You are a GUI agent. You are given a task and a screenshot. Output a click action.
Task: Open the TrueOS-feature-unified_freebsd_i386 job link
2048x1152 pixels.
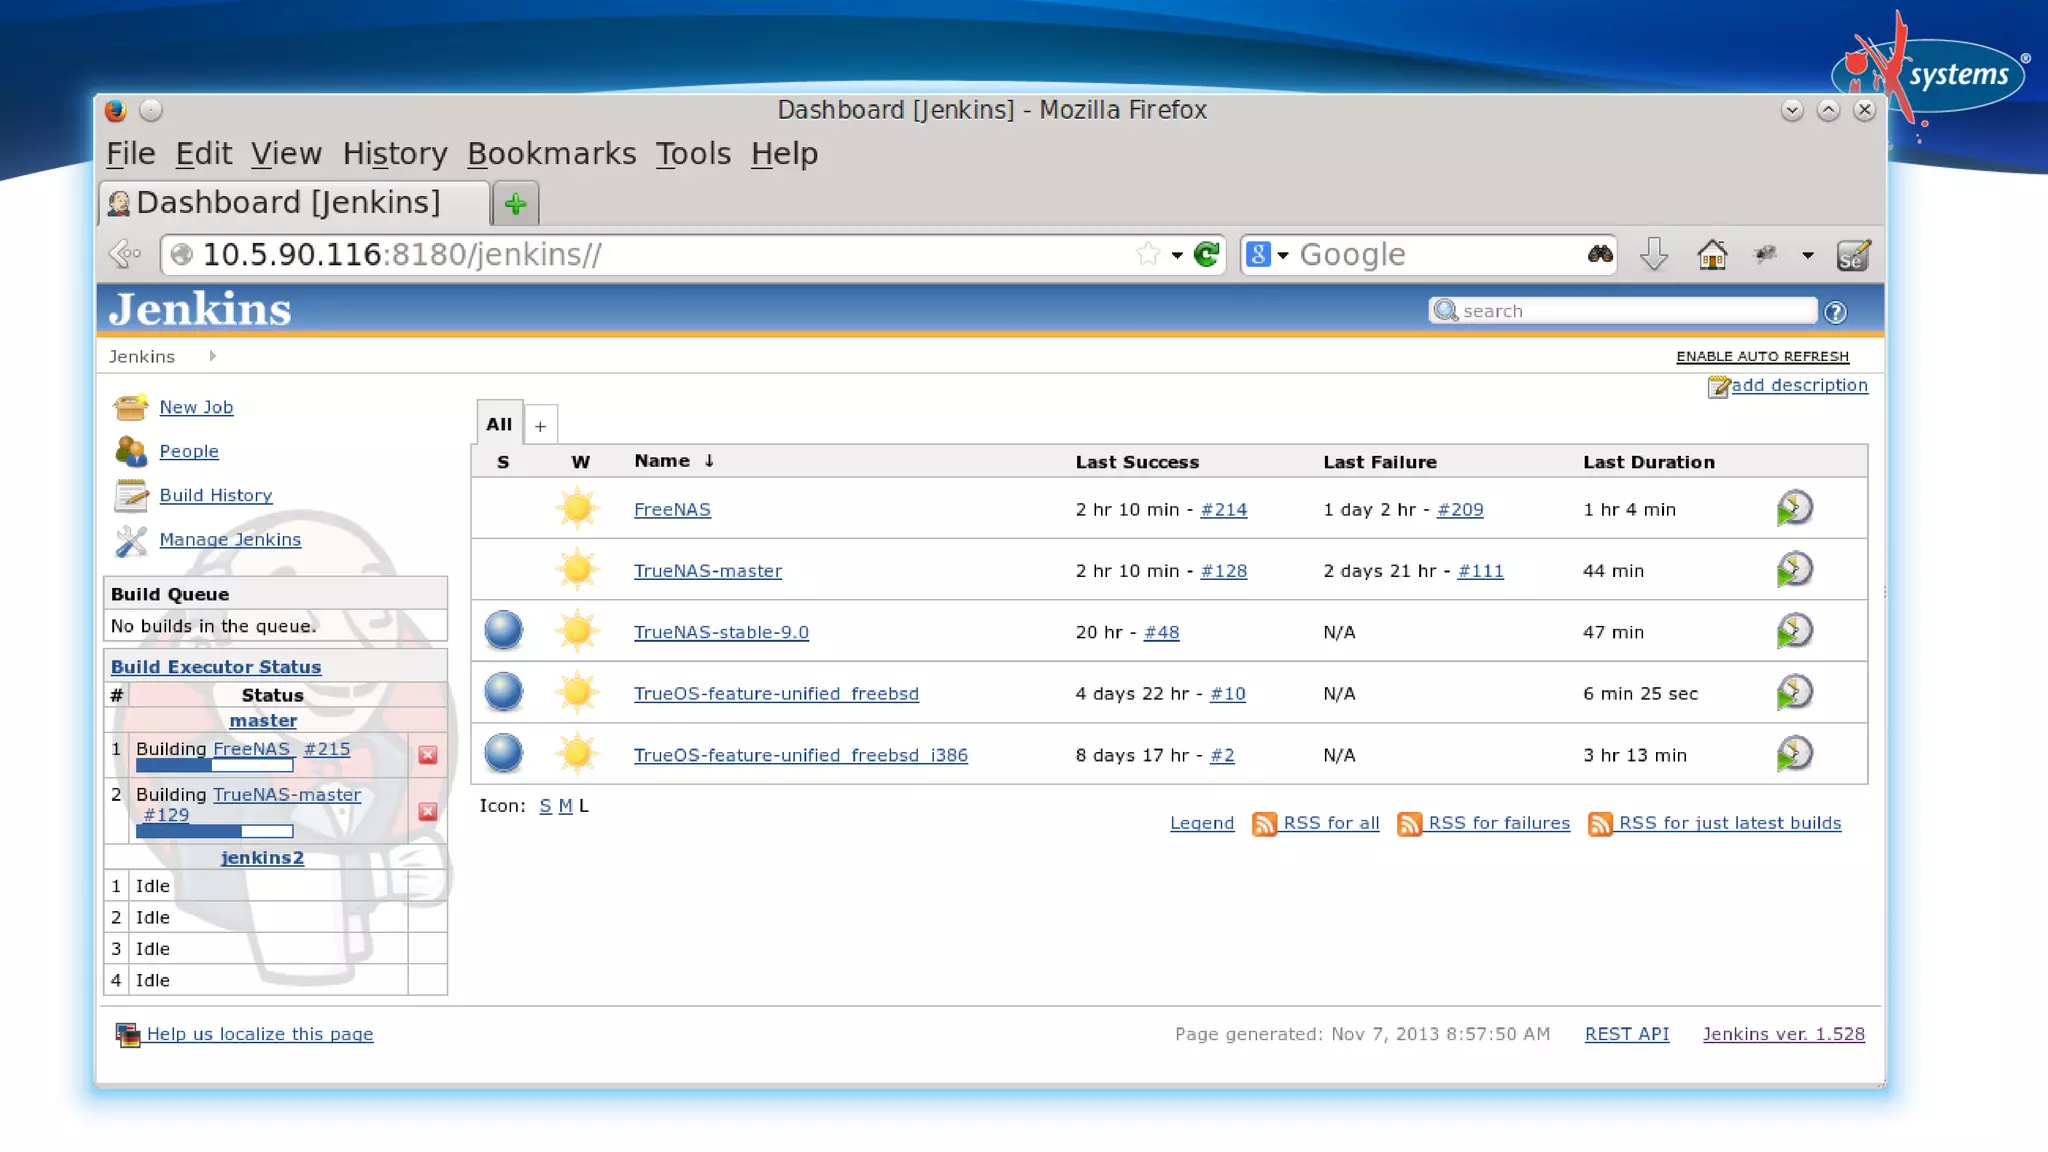point(800,756)
